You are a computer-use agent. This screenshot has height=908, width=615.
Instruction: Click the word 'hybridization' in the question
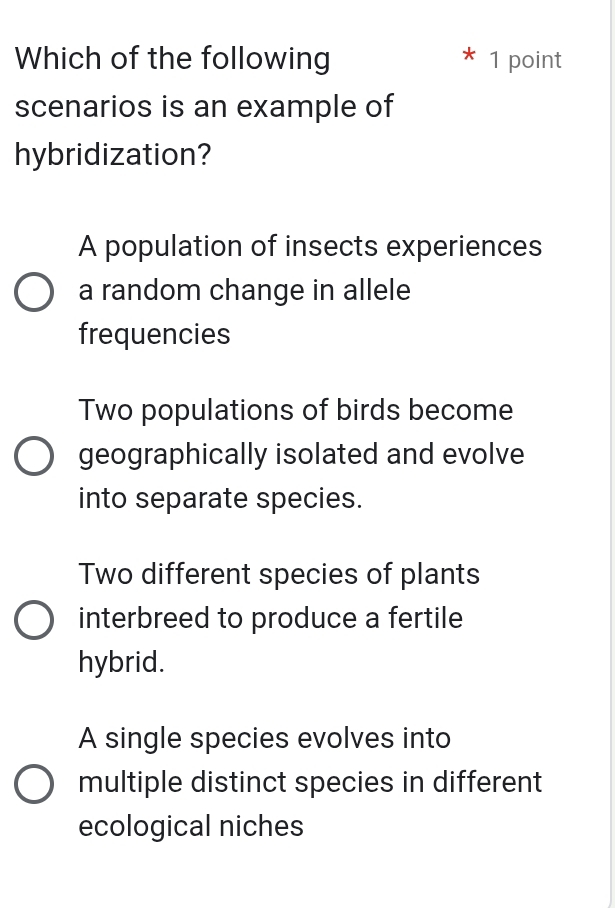point(105,154)
